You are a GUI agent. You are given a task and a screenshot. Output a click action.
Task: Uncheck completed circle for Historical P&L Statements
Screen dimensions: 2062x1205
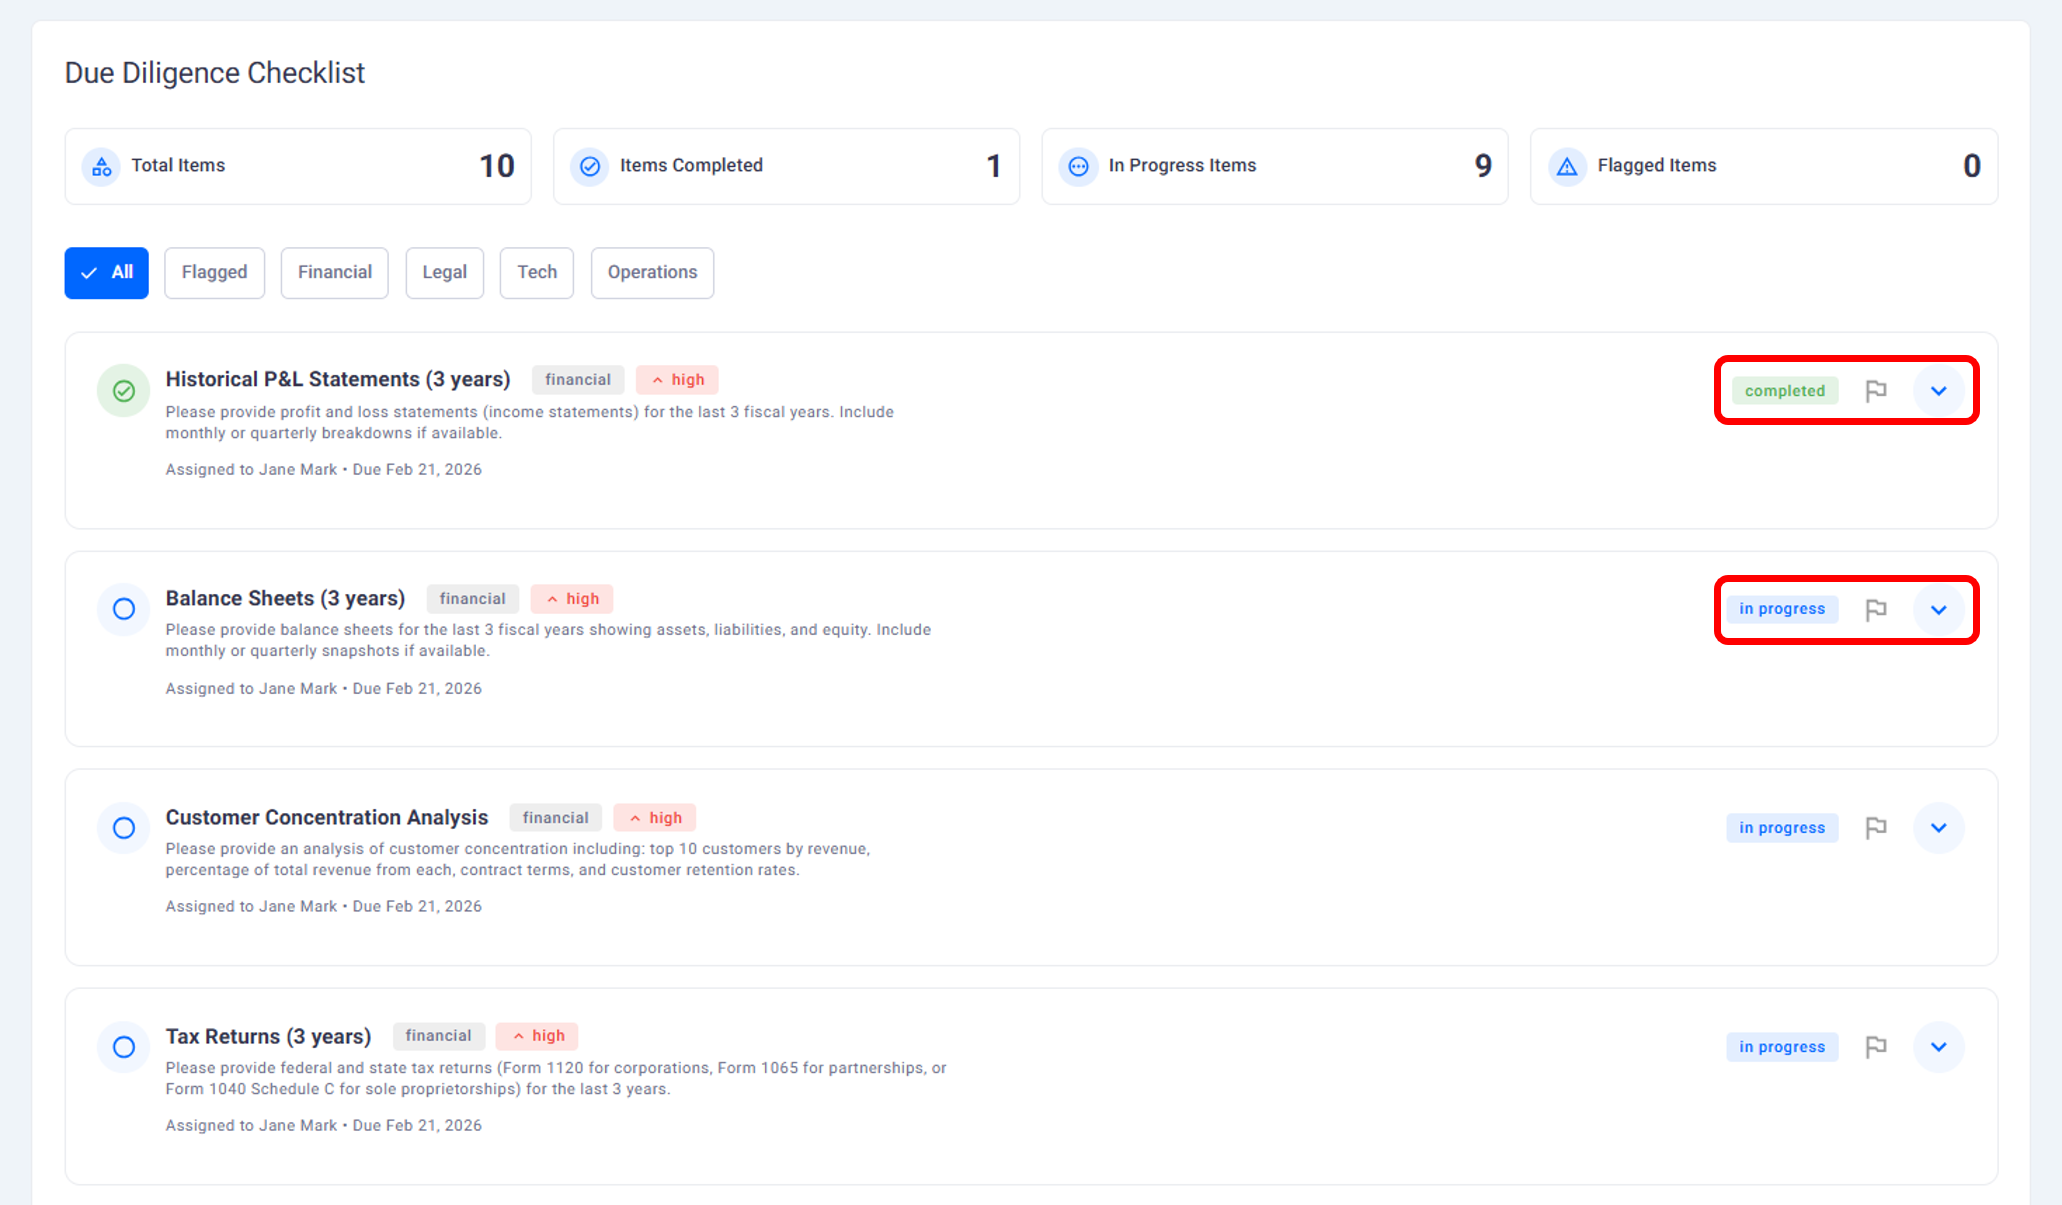point(124,391)
